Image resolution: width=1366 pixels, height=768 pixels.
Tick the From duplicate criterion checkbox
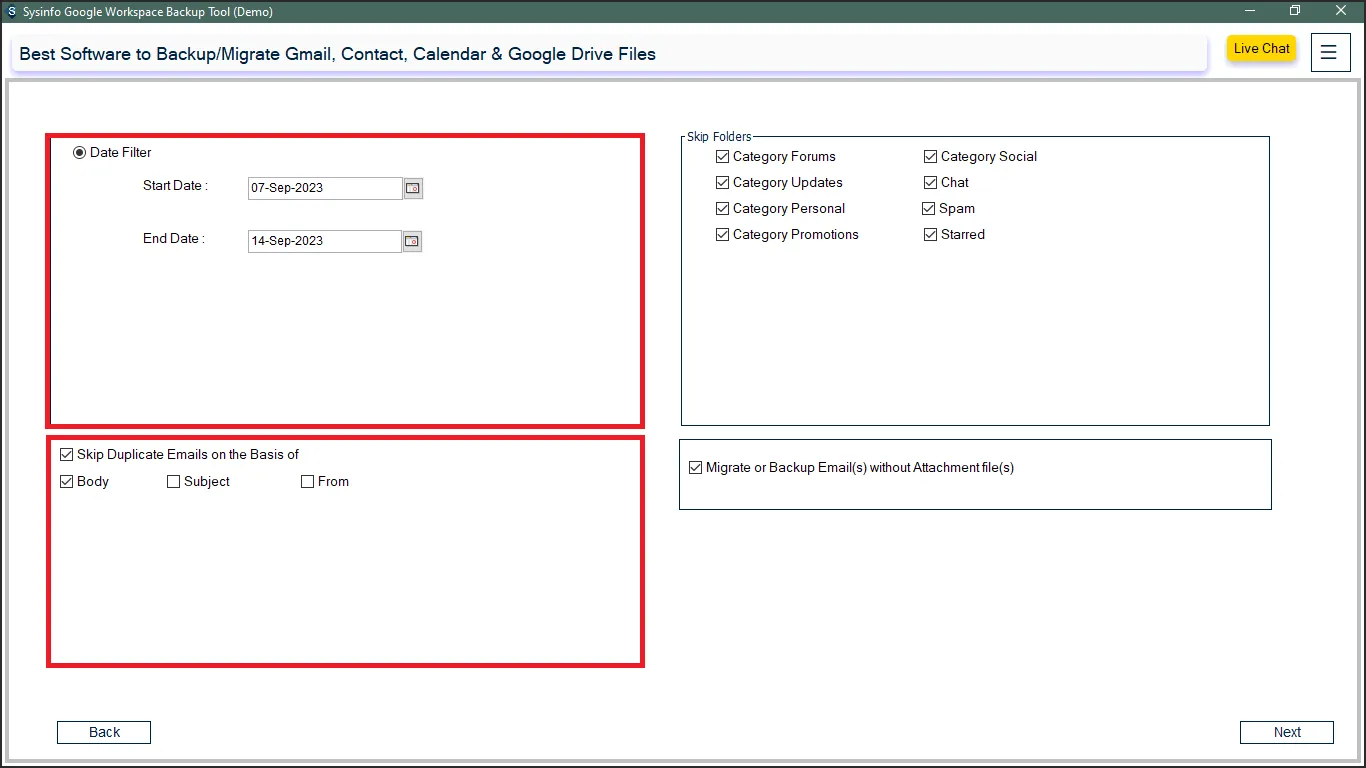point(308,482)
